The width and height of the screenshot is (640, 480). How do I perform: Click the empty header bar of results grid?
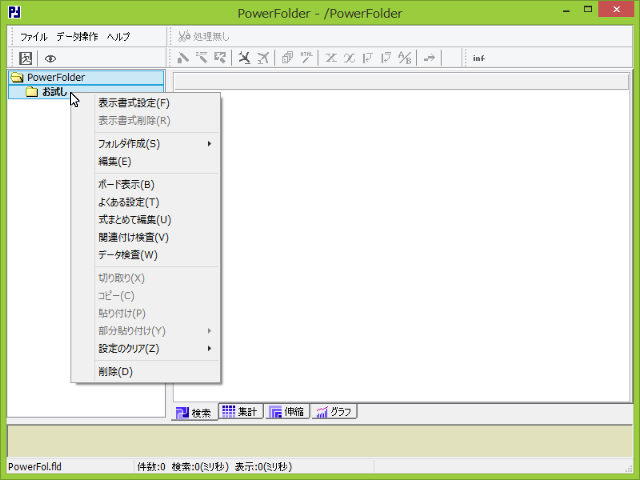pos(401,82)
